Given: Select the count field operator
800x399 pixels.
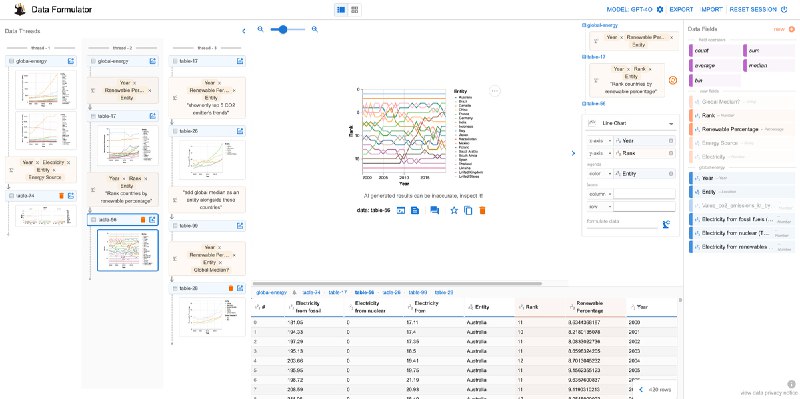Looking at the screenshot, I should 715,51.
